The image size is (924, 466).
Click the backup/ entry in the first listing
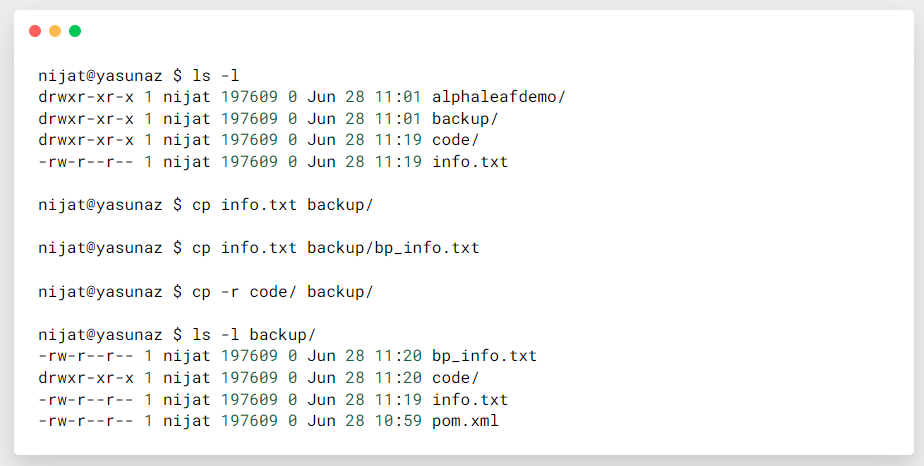click(465, 118)
